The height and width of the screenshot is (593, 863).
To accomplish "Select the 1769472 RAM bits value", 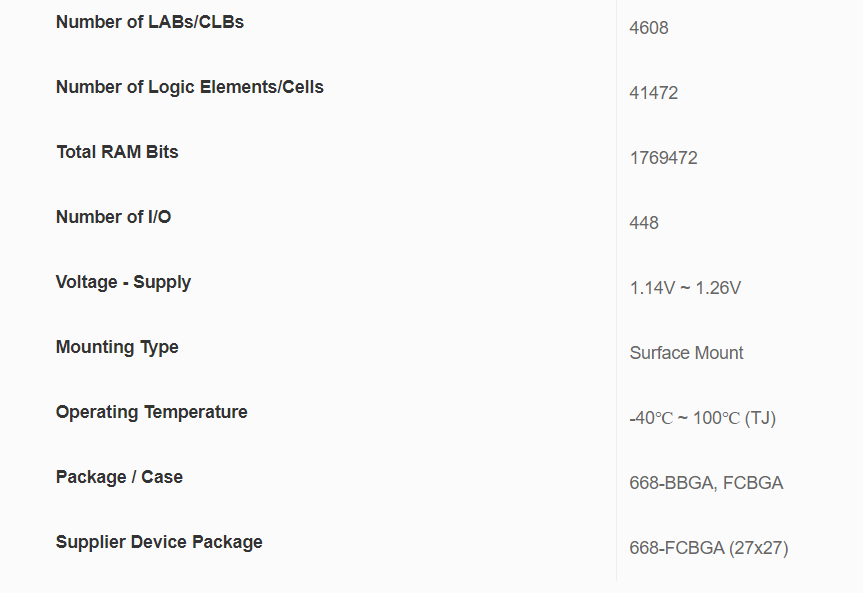I will click(x=663, y=158).
